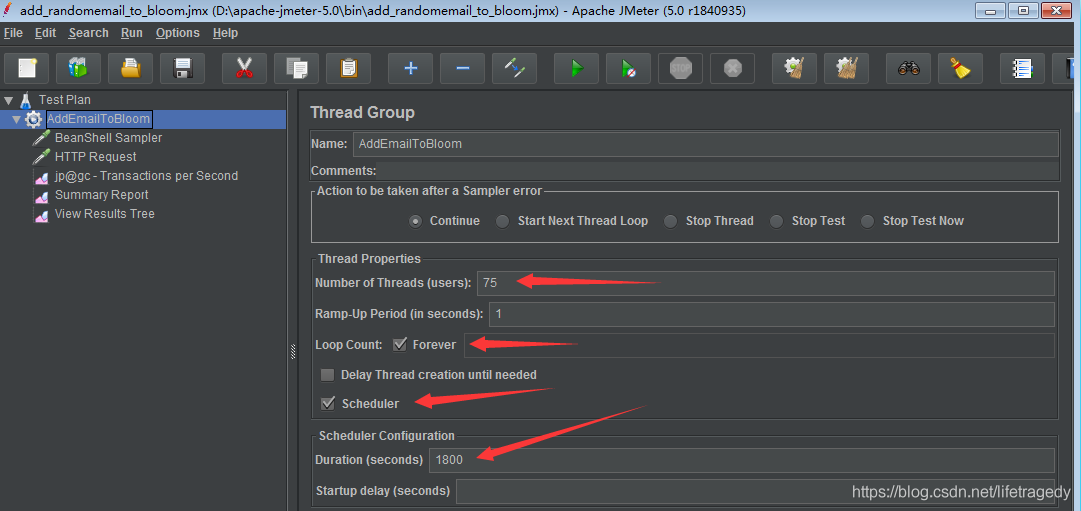Open the Function Helper list icon
1081x511 pixels.
(x=1022, y=68)
